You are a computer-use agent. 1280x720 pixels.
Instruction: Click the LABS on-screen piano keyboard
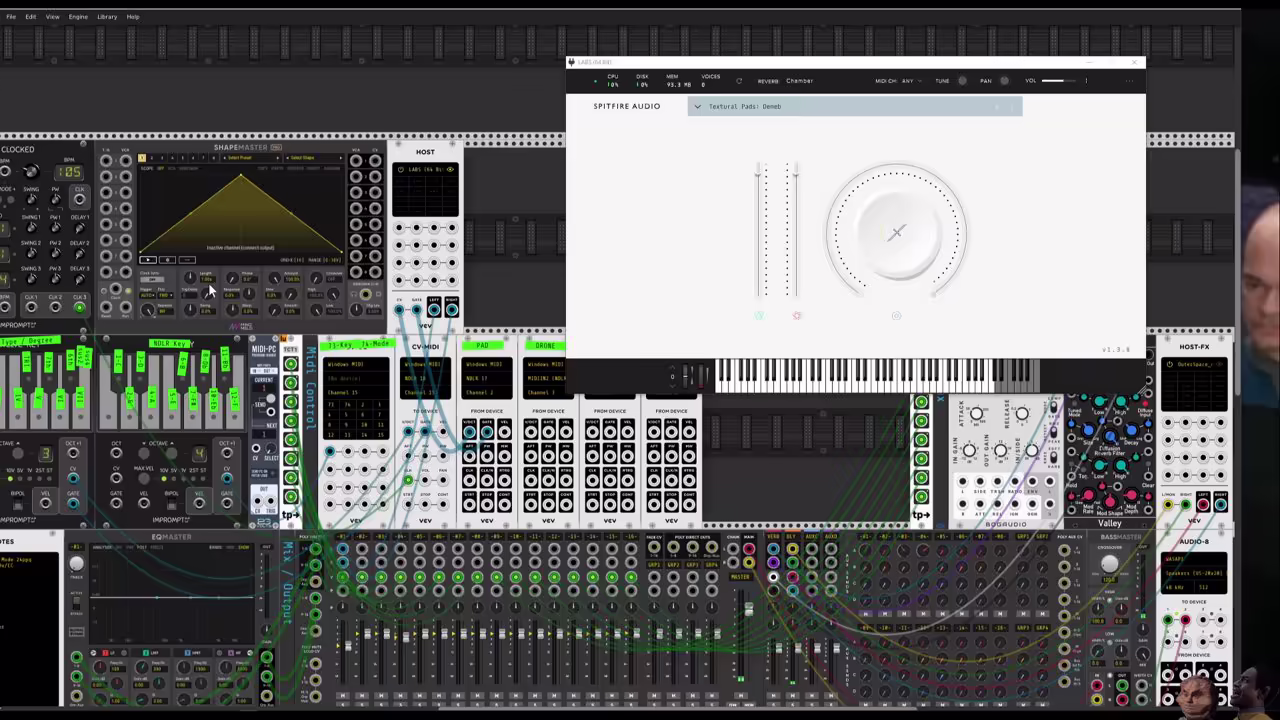tap(876, 375)
